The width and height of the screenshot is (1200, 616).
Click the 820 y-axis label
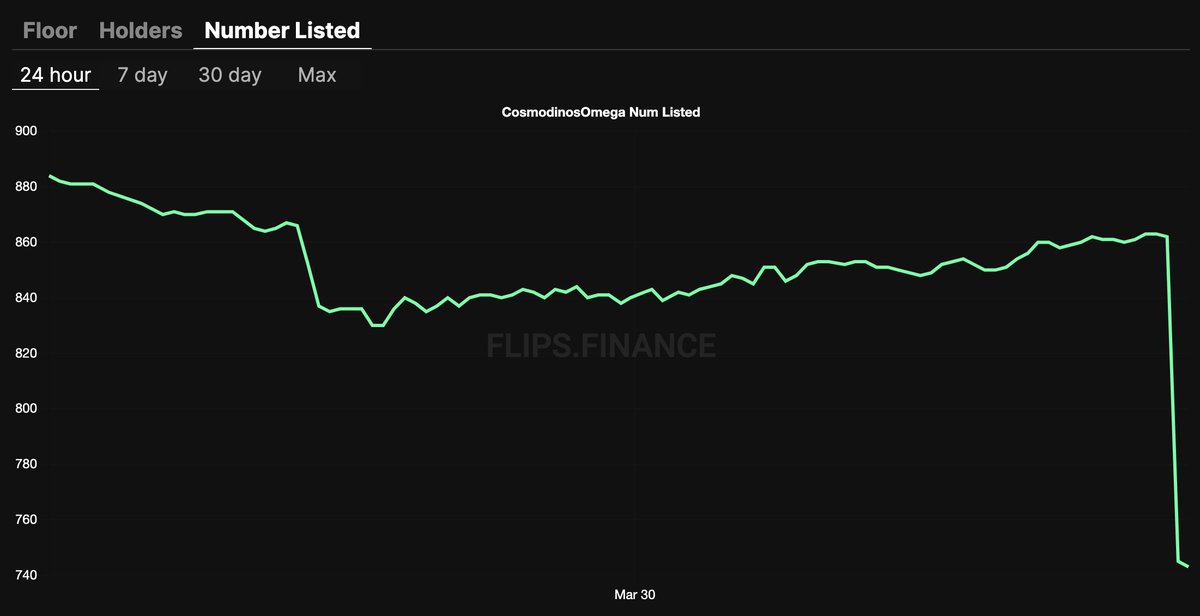(26, 353)
